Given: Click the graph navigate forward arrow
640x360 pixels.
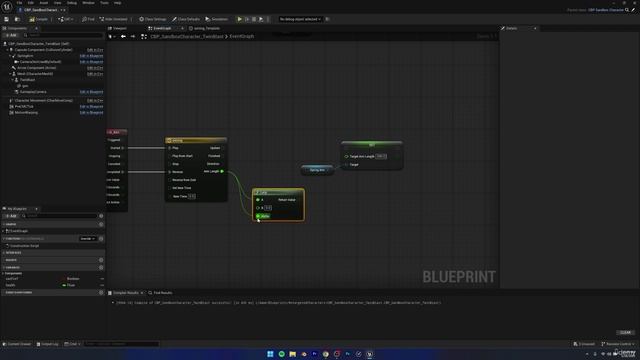Looking at the screenshot, I should [x=133, y=36].
